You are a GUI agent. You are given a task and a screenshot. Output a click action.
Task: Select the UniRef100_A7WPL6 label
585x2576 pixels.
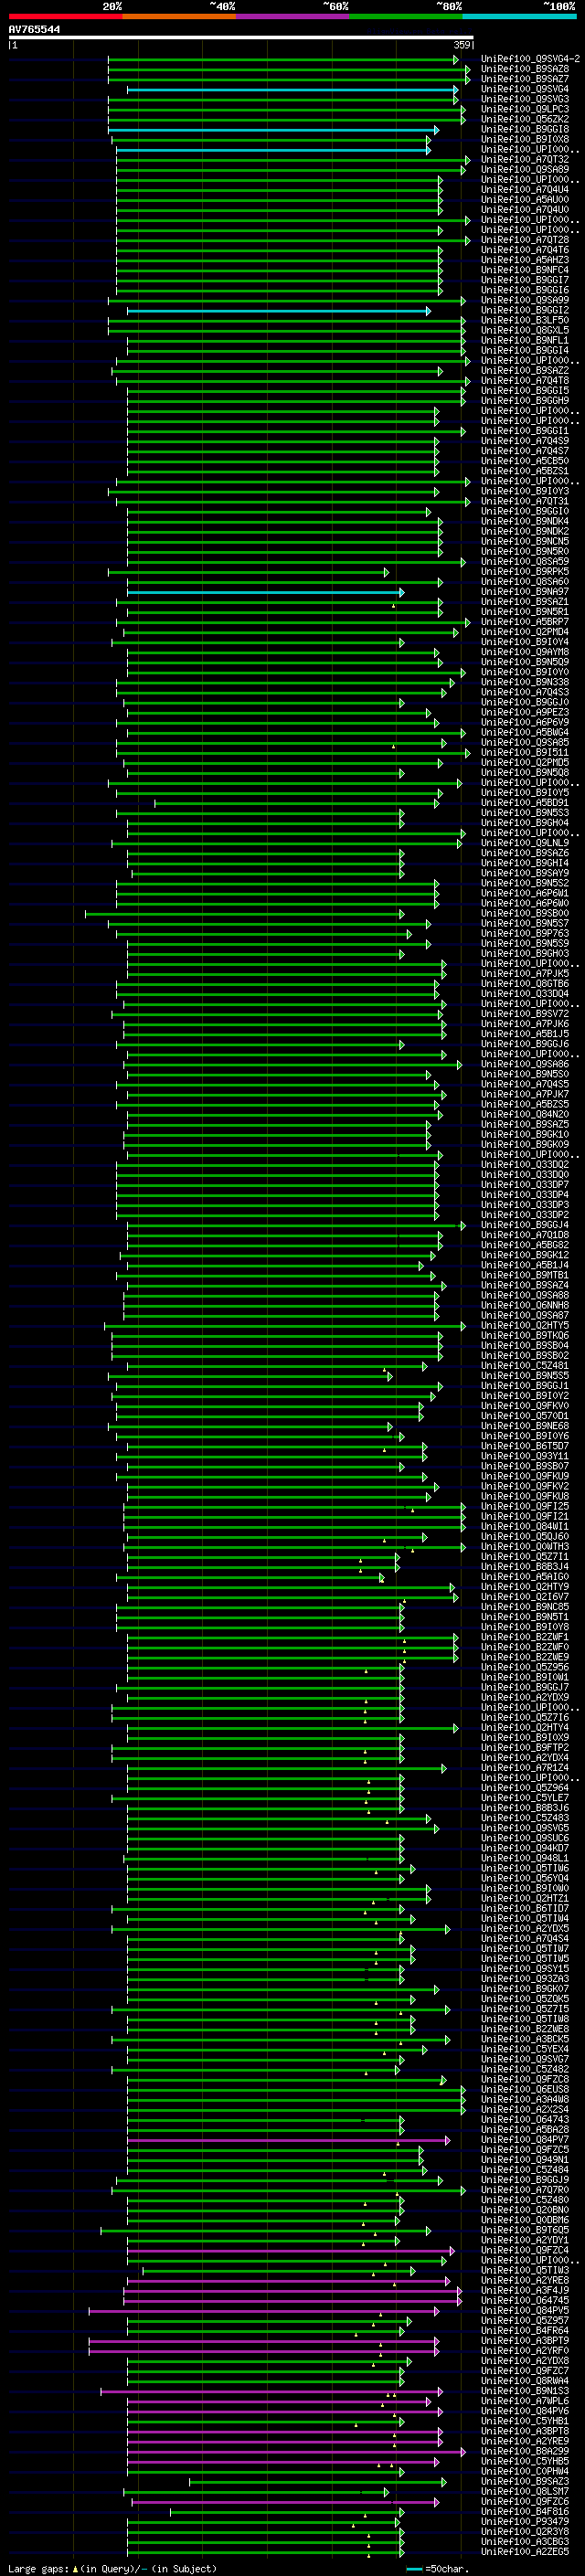525,2401
